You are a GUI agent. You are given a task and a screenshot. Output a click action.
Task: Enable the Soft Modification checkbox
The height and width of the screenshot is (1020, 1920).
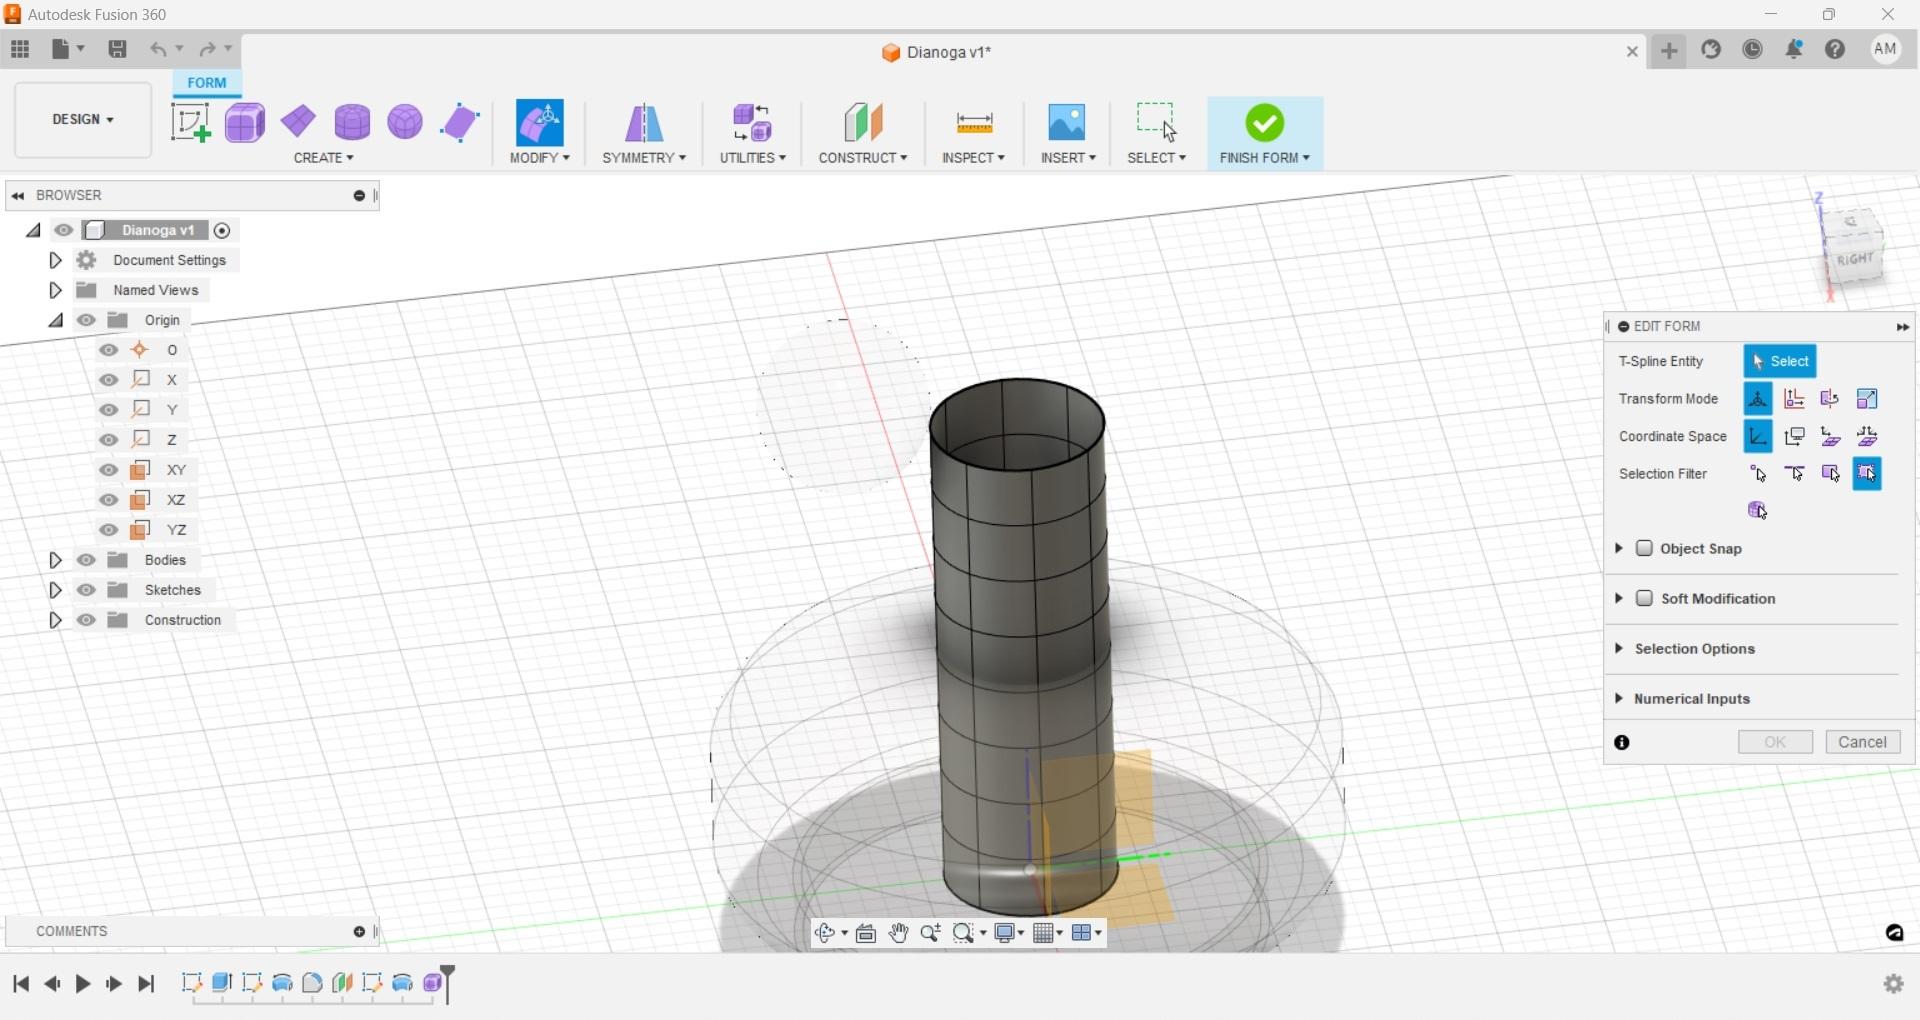[1644, 599]
